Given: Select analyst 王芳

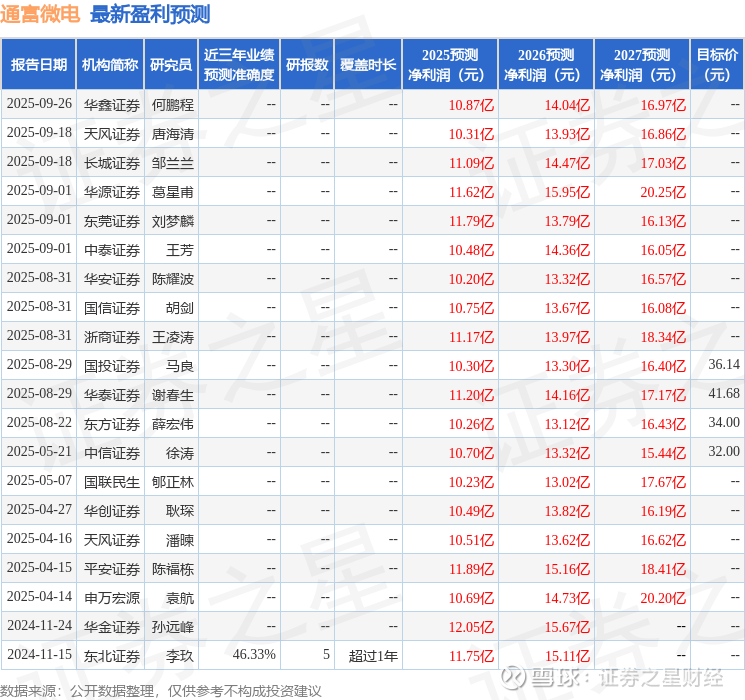Looking at the screenshot, I should pyautogui.click(x=180, y=250).
